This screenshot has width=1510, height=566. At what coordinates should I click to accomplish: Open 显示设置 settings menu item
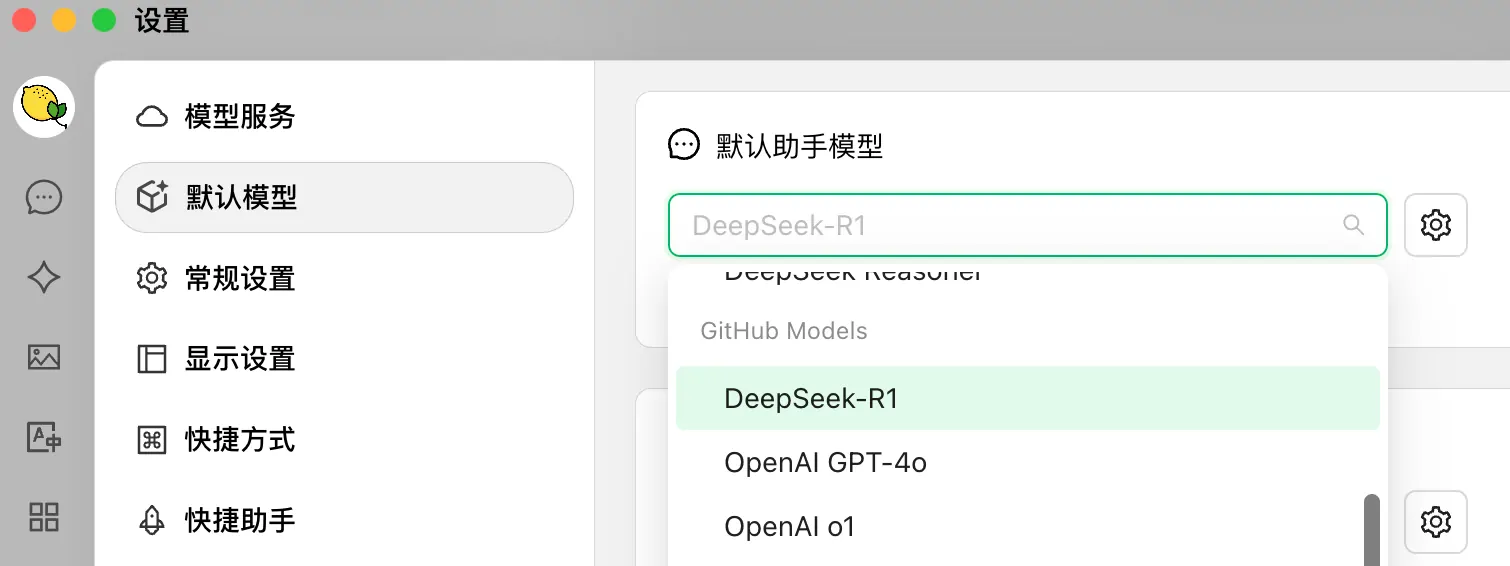pos(344,358)
